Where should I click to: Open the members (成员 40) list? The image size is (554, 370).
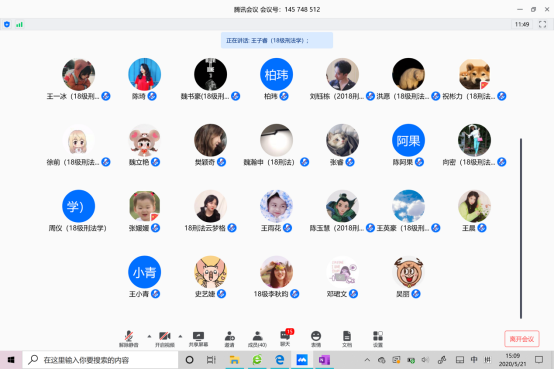click(258, 339)
